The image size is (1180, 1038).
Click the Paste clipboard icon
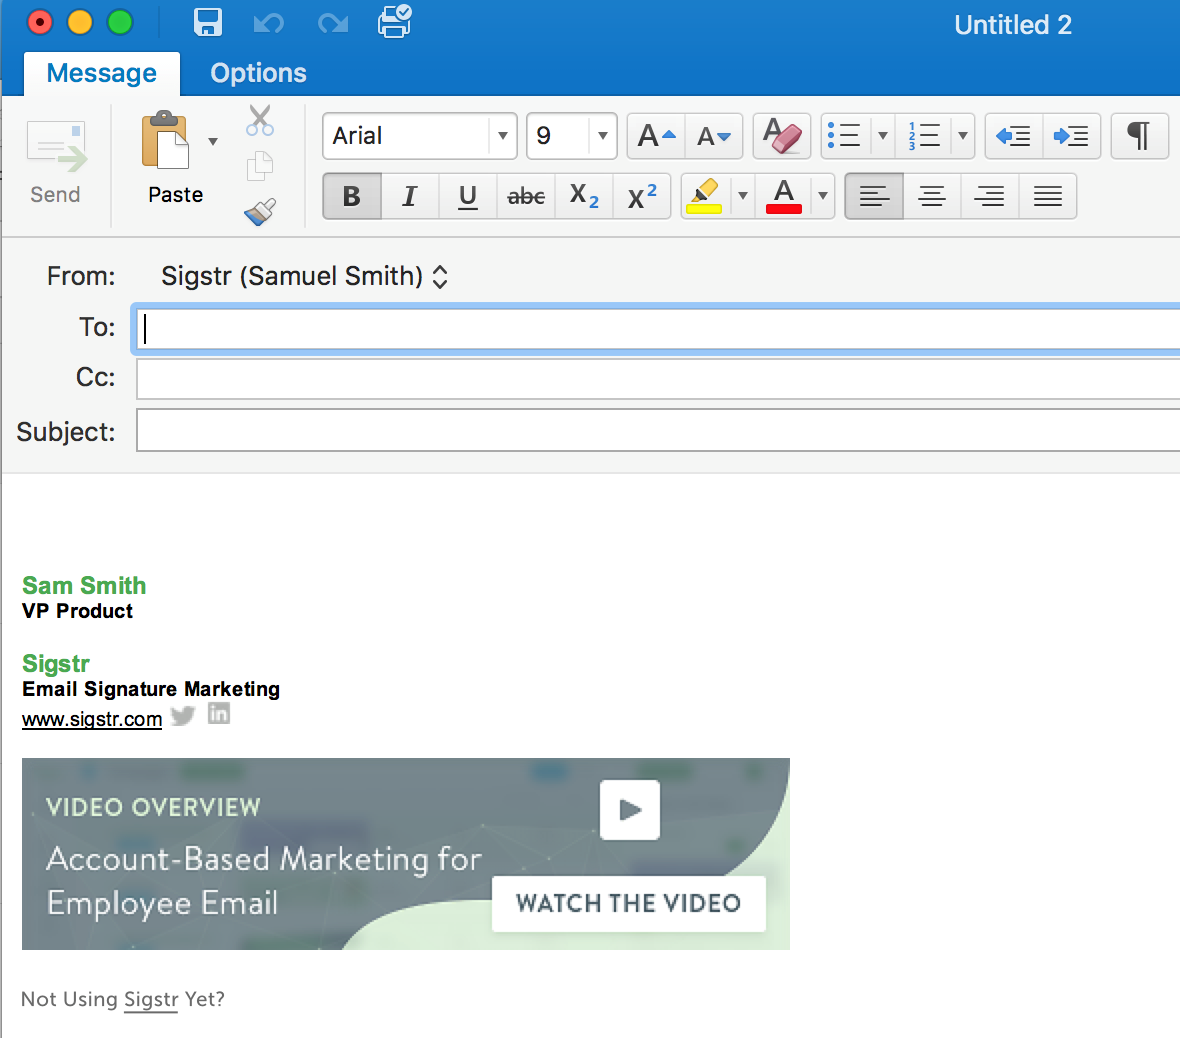[166, 140]
